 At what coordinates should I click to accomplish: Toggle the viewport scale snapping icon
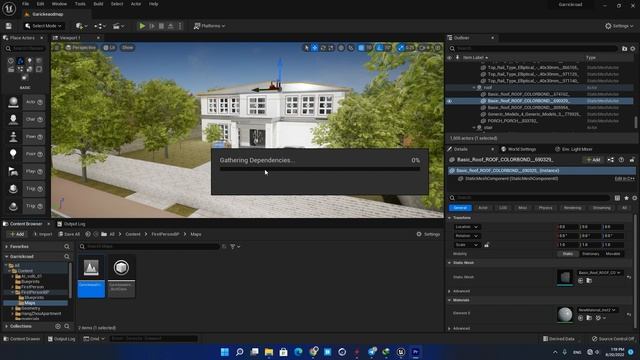click(x=401, y=48)
